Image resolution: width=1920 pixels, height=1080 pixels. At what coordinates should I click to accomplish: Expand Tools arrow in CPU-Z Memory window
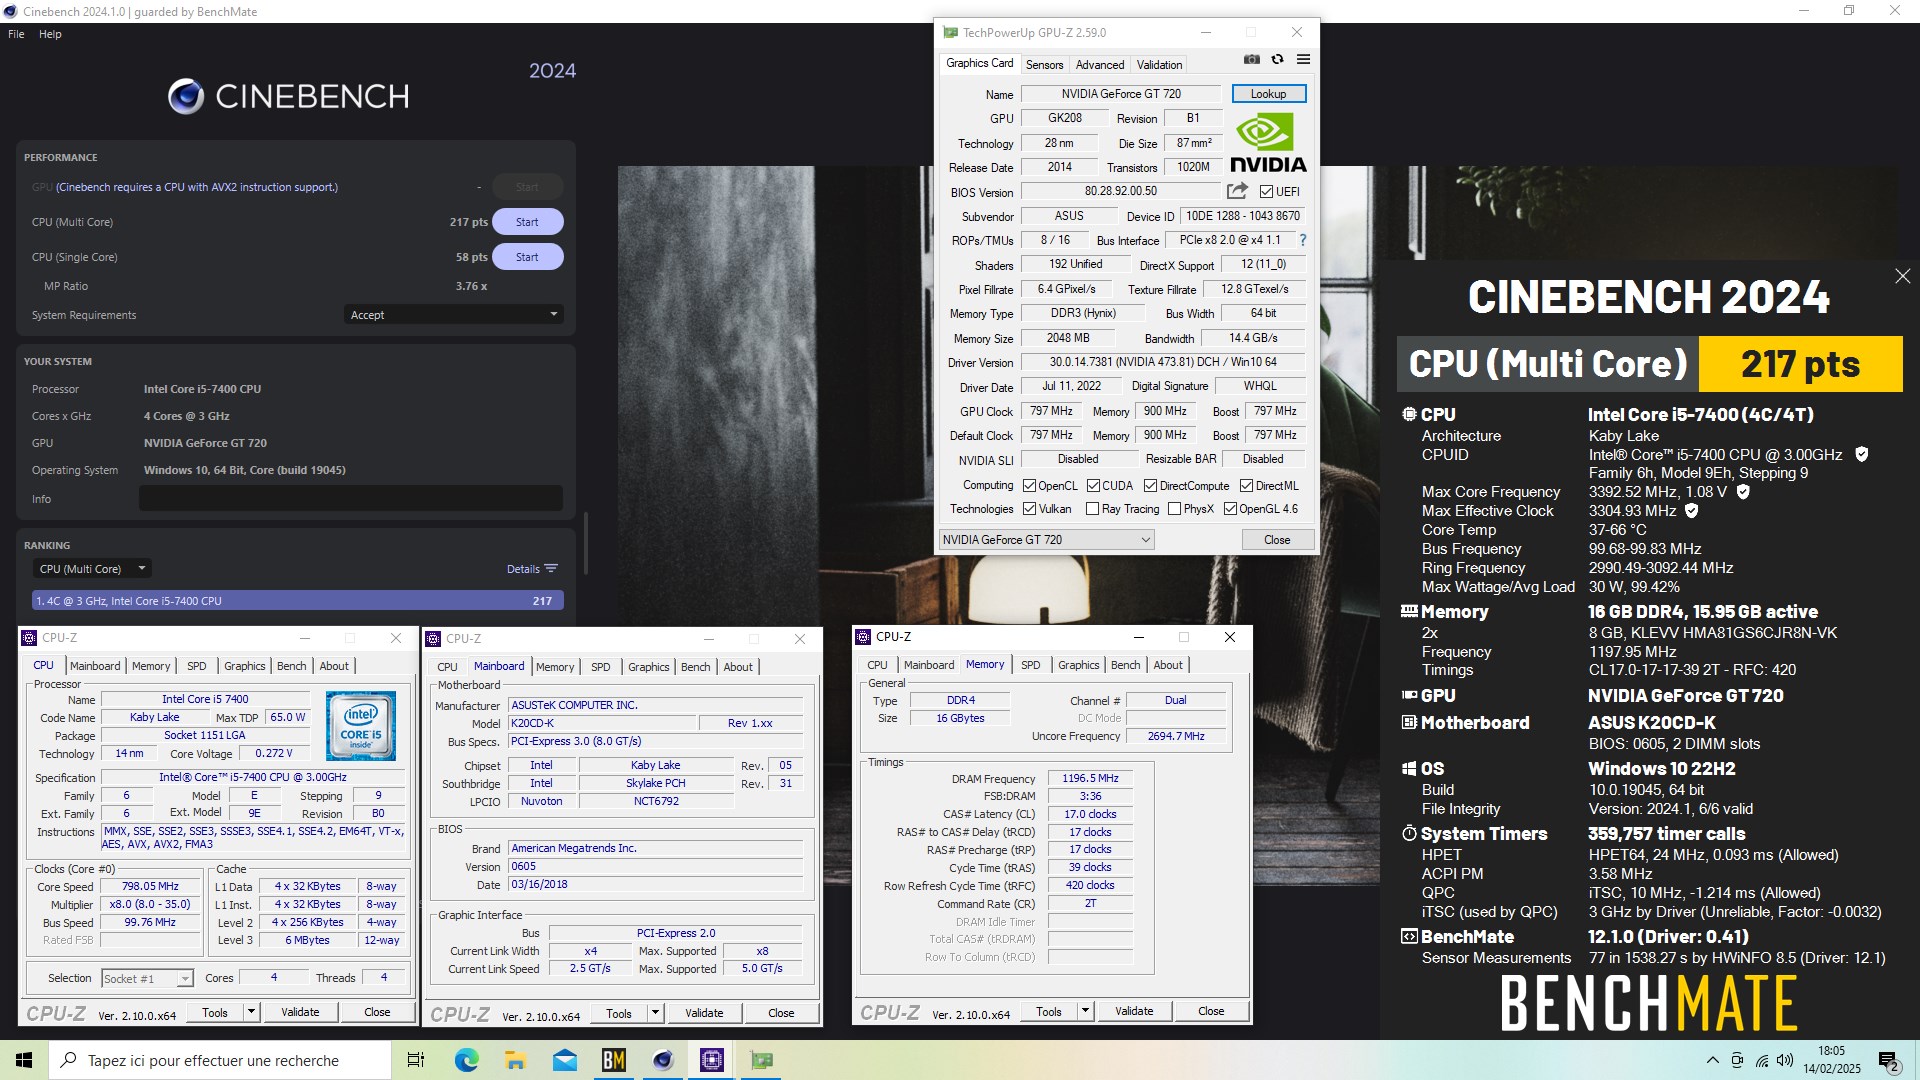click(1085, 1011)
